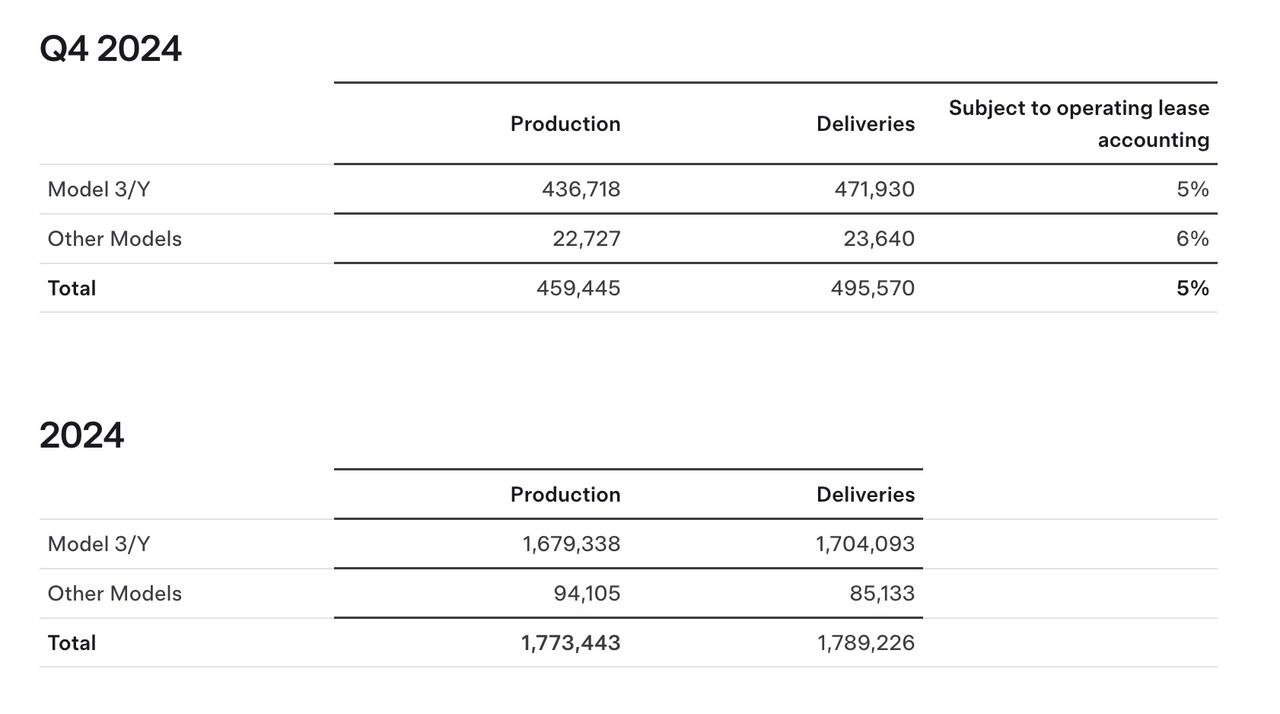
Task: Select the Other Models label in the Q4 table
Action: pyautogui.click(x=114, y=239)
